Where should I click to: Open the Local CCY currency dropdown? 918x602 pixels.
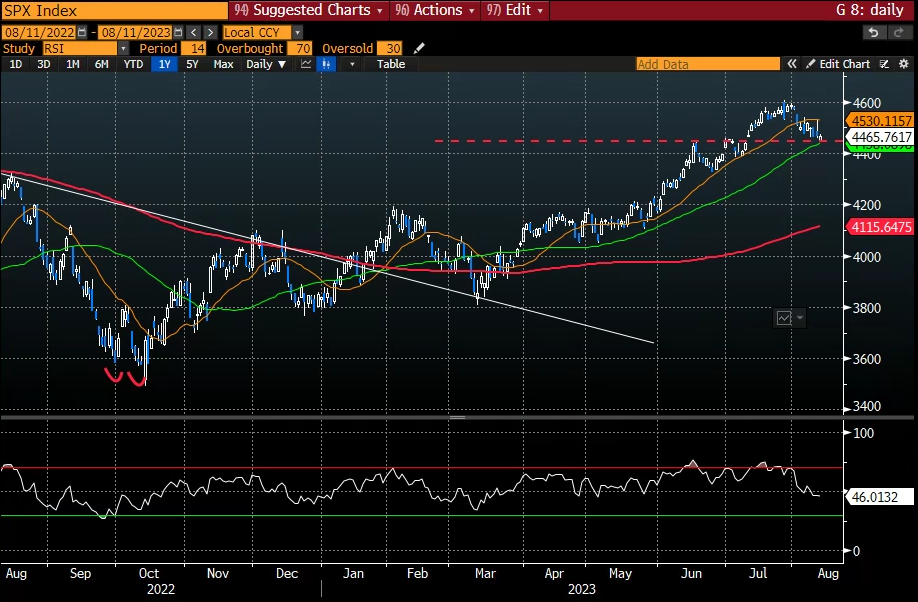297,32
